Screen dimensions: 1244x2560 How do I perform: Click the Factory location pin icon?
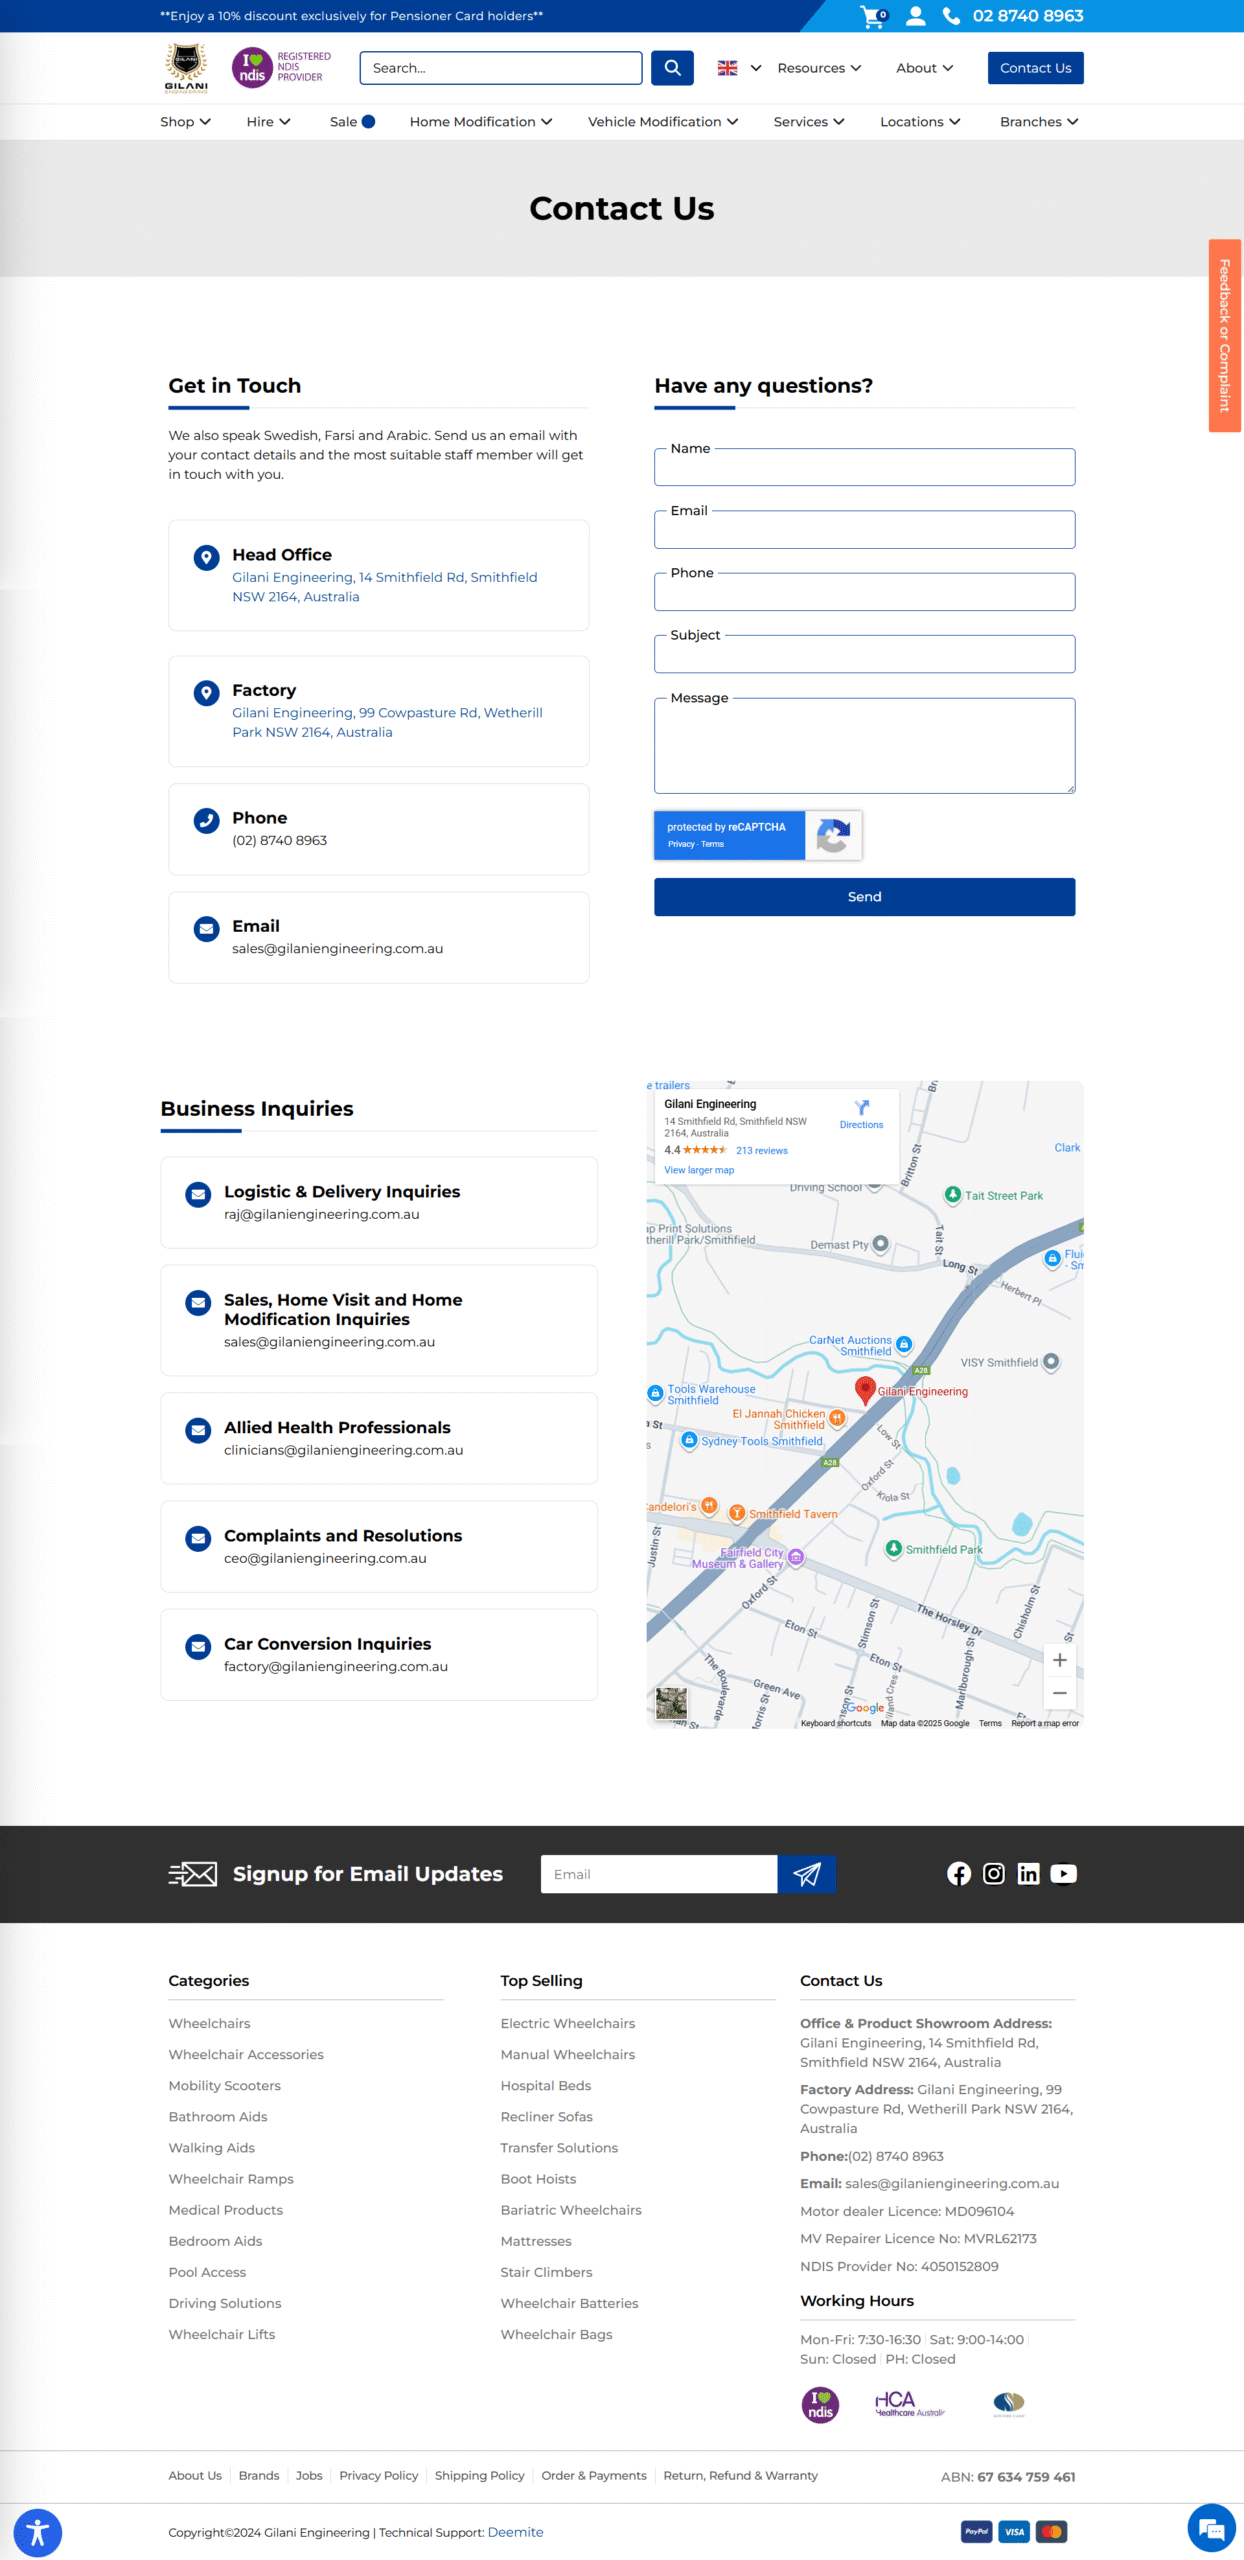[206, 693]
